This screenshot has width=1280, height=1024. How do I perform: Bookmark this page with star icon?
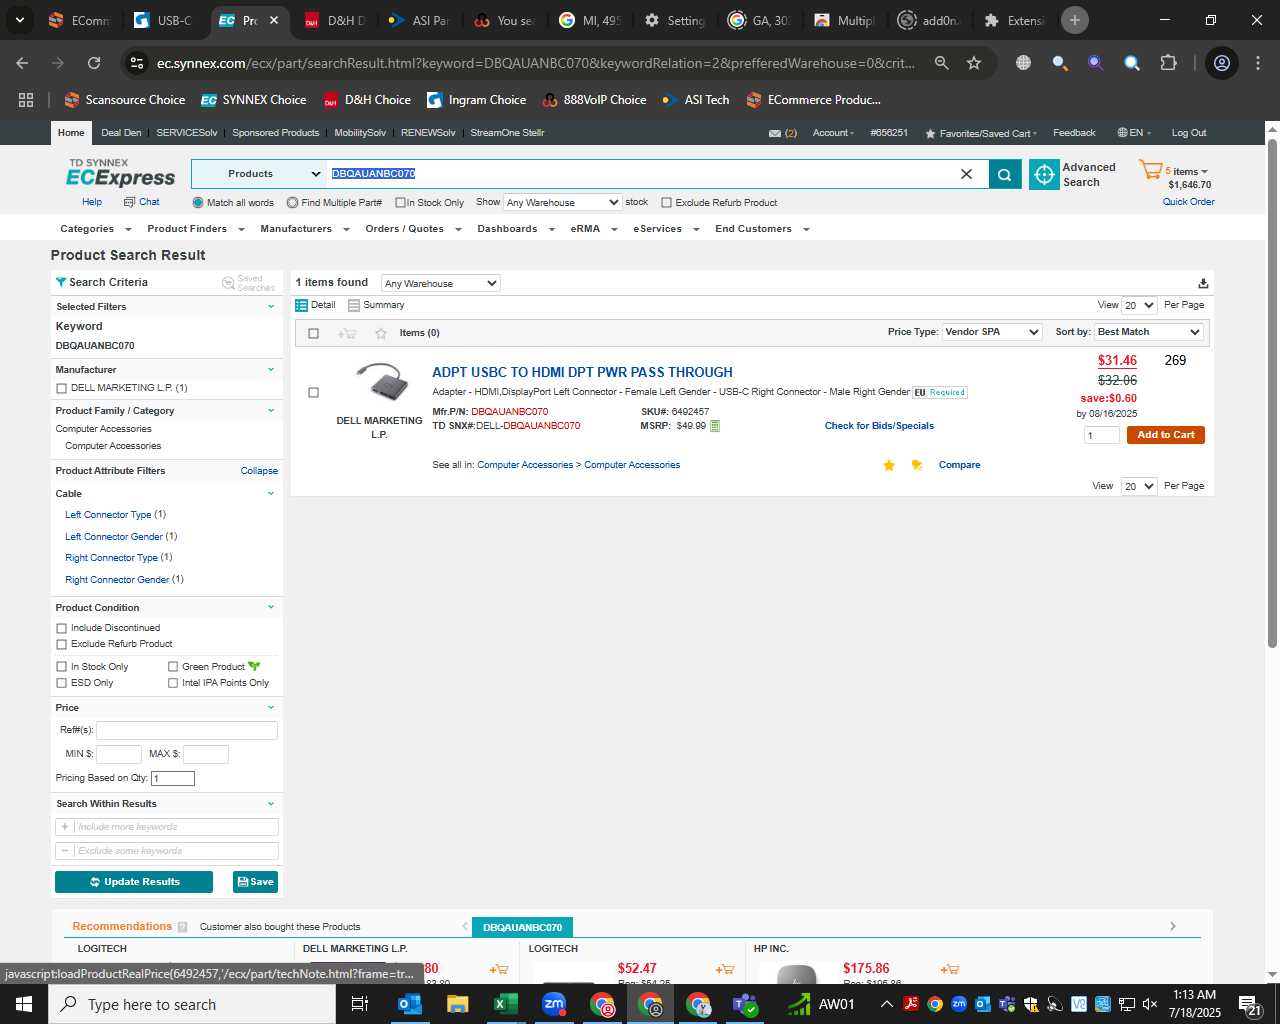974,63
